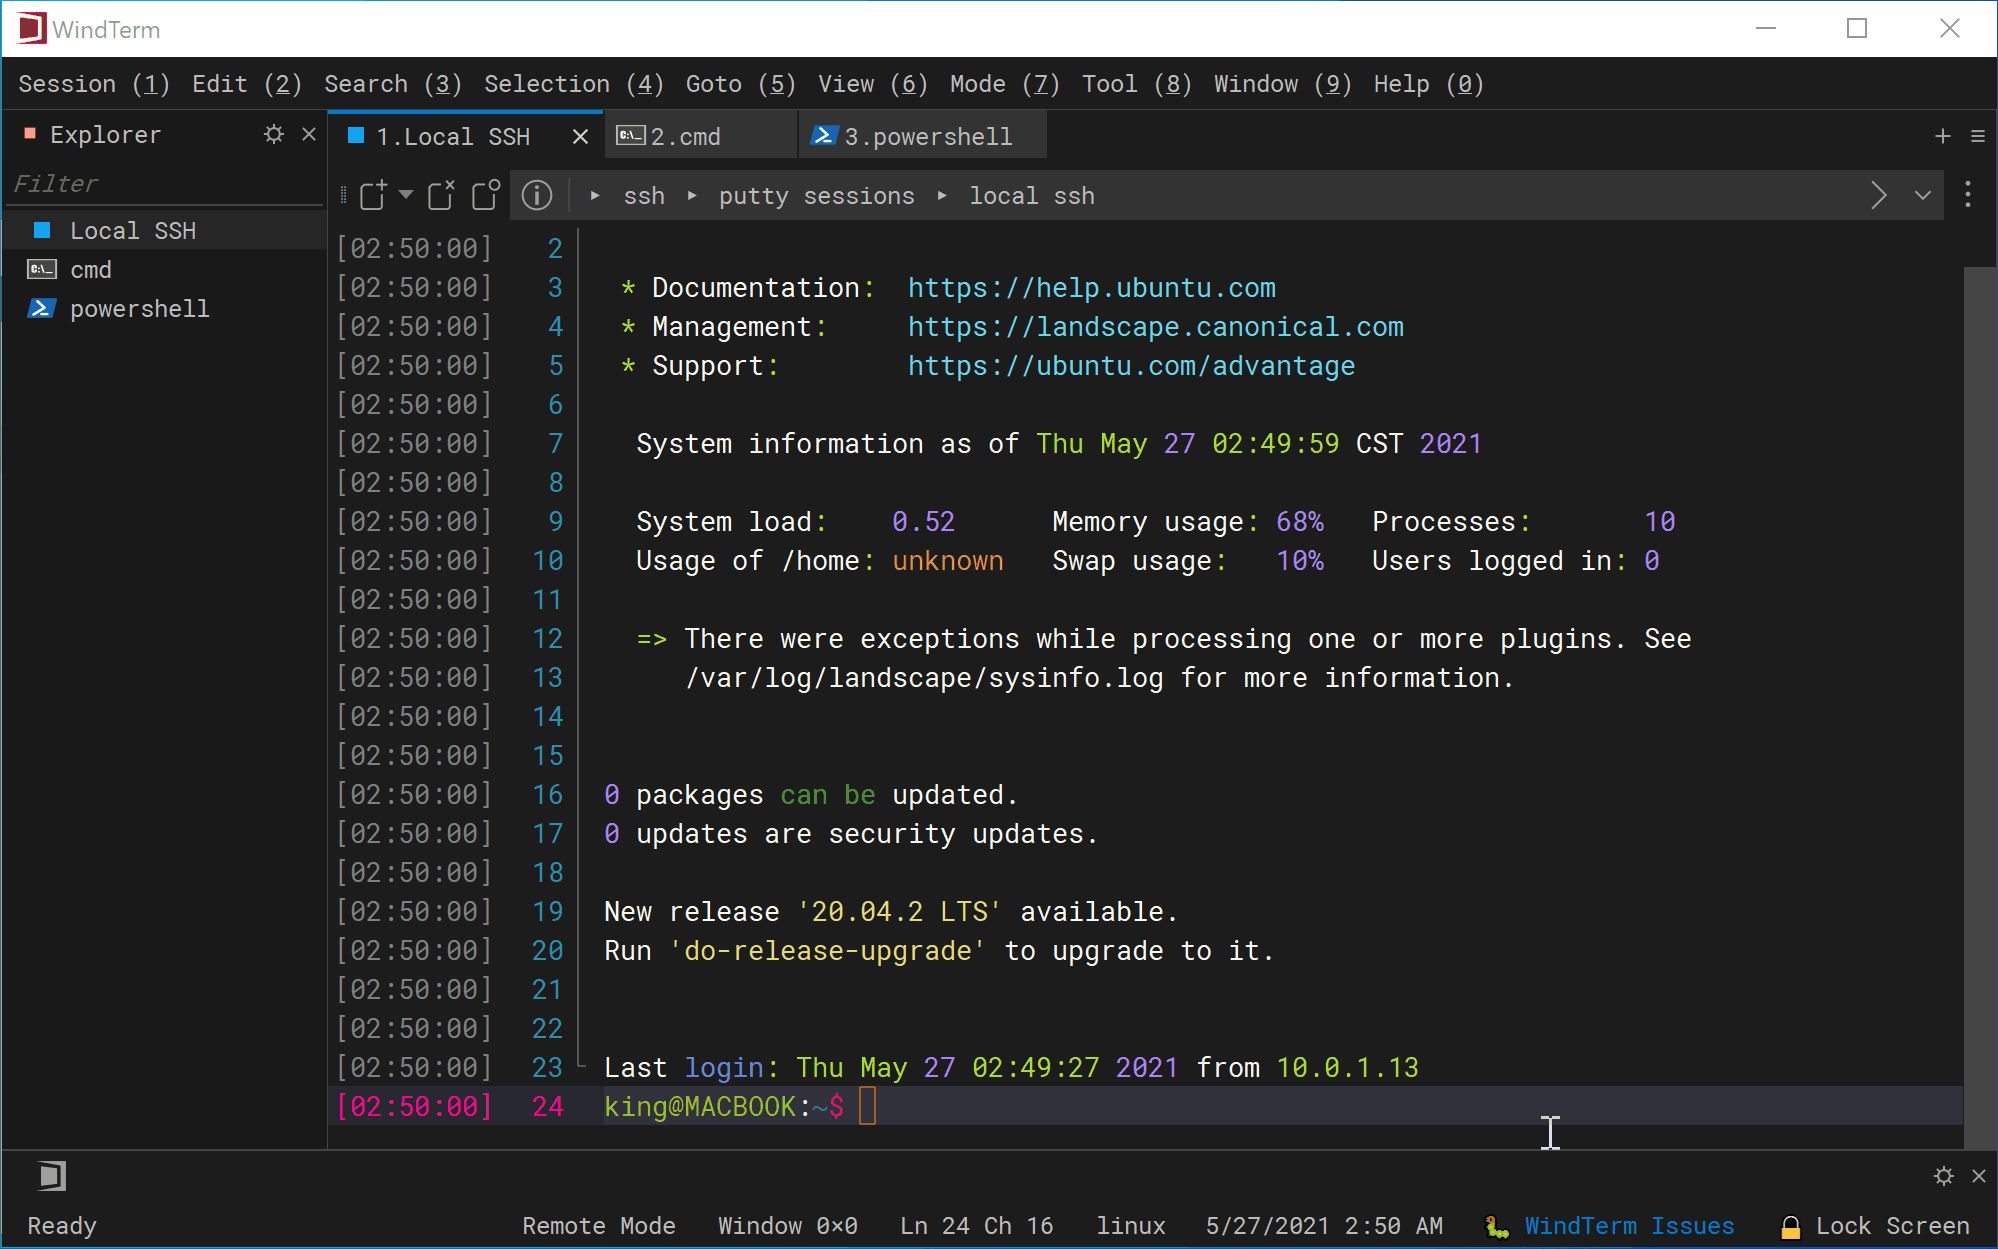Click the ssh breadcrumb segment

(644, 196)
